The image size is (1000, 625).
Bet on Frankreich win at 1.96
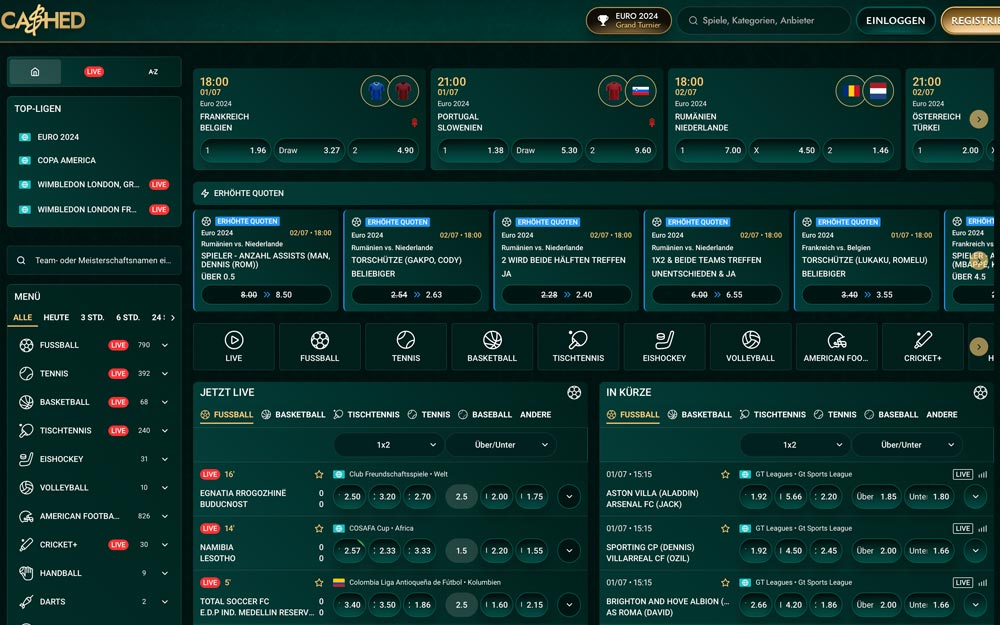pos(235,151)
